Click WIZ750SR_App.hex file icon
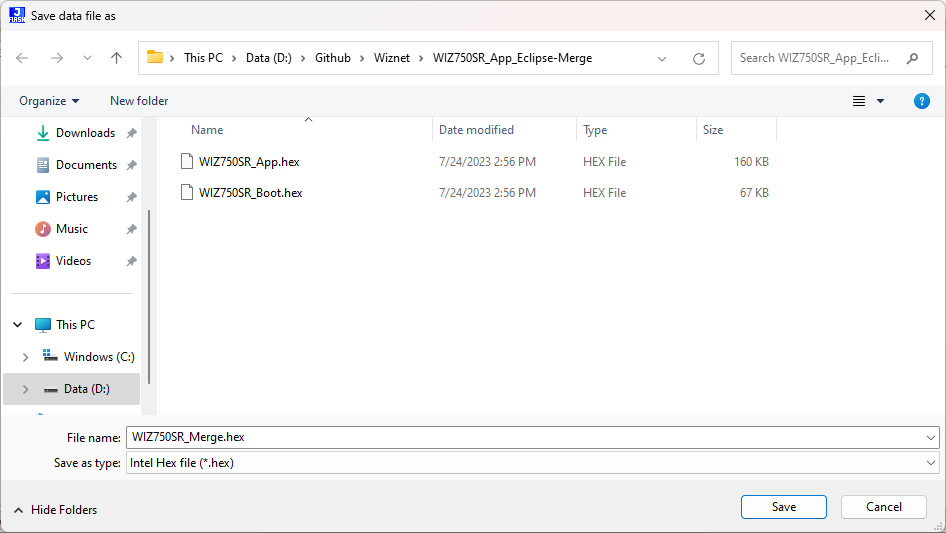Image resolution: width=946 pixels, height=533 pixels. [187, 161]
